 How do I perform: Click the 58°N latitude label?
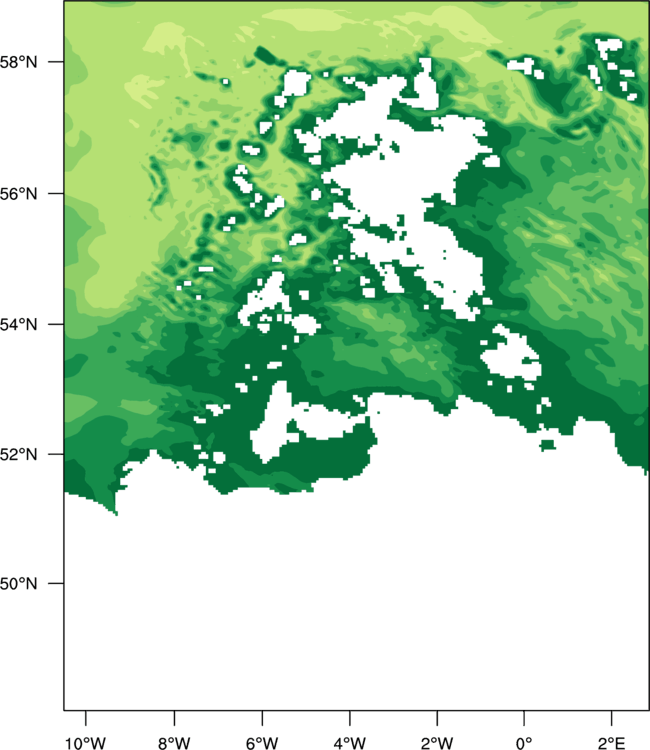(x=18, y=62)
